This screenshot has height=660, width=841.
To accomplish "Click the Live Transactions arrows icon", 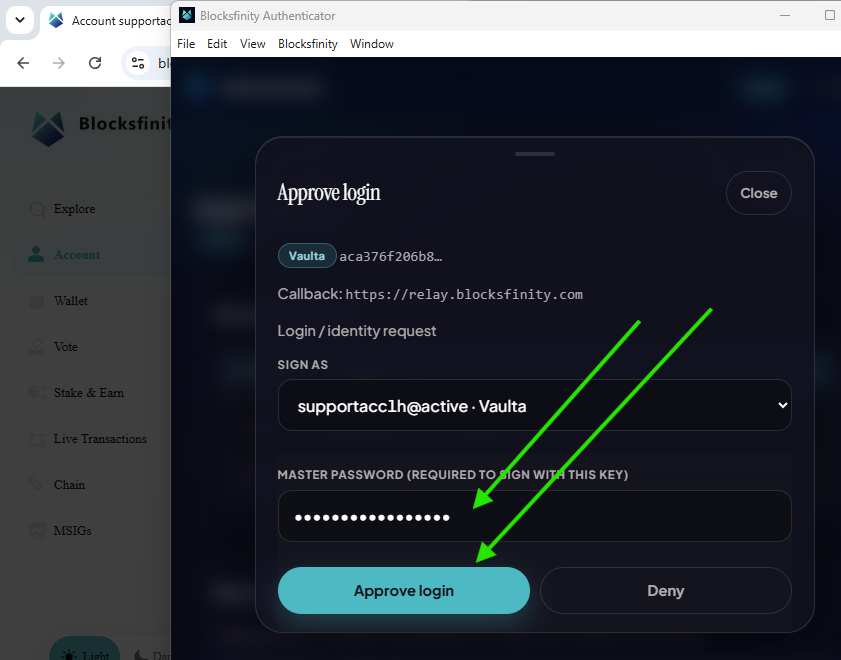I will (36, 439).
